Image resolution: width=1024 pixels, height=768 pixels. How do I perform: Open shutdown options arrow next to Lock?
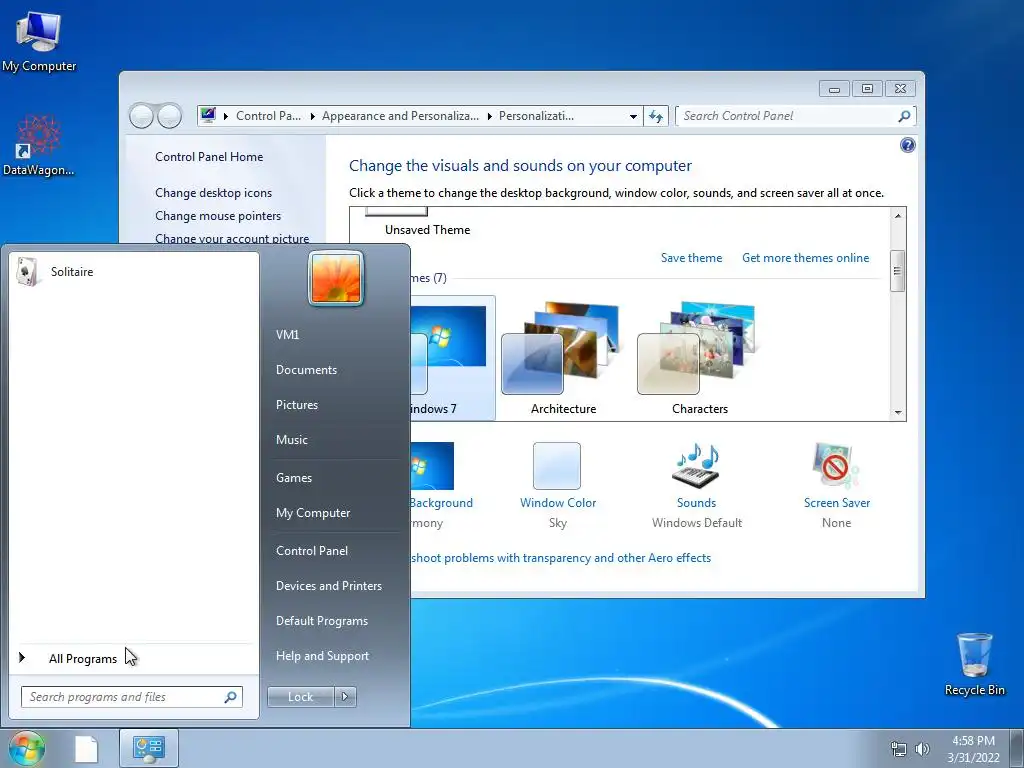pyautogui.click(x=345, y=697)
